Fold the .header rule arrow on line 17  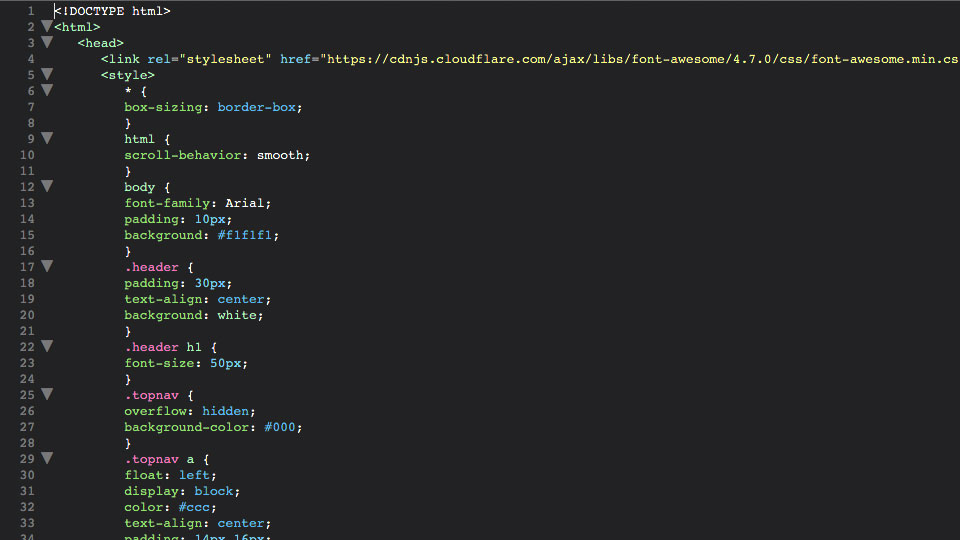[47, 266]
